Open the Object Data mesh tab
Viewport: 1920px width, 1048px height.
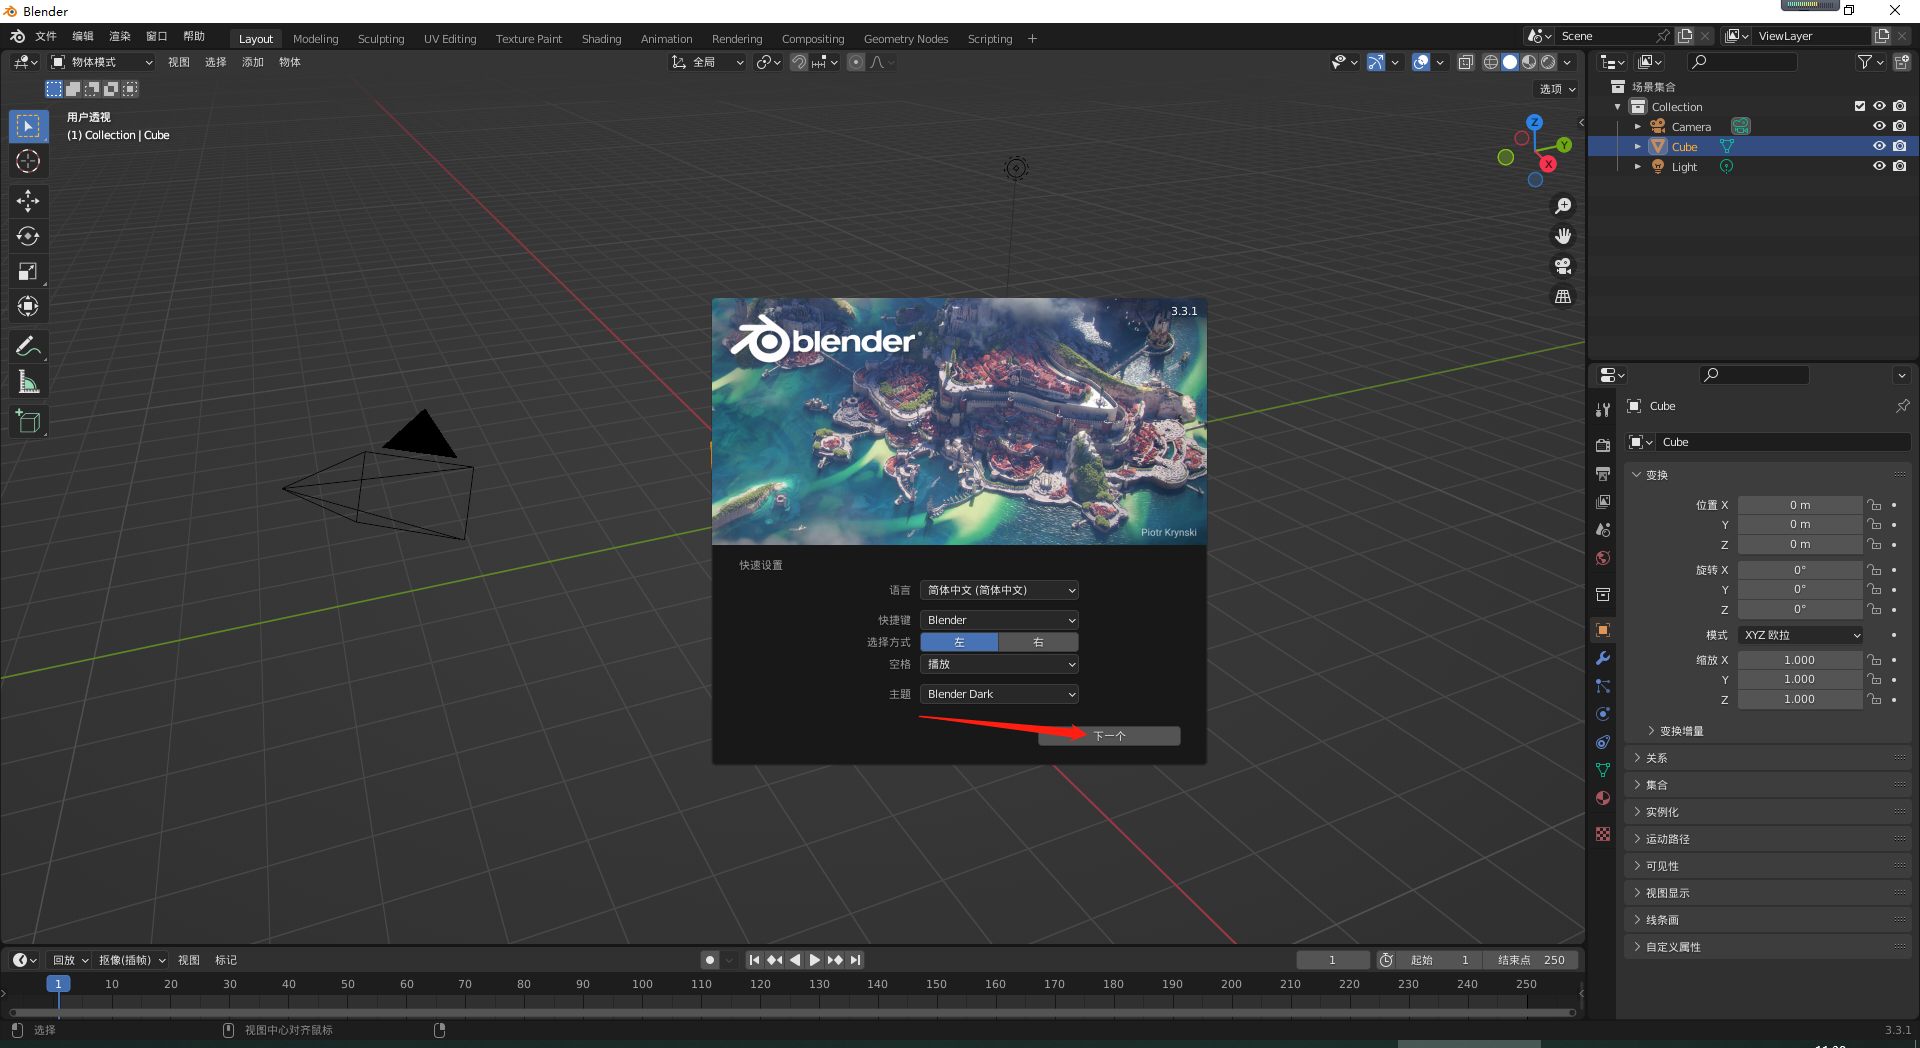pos(1603,770)
